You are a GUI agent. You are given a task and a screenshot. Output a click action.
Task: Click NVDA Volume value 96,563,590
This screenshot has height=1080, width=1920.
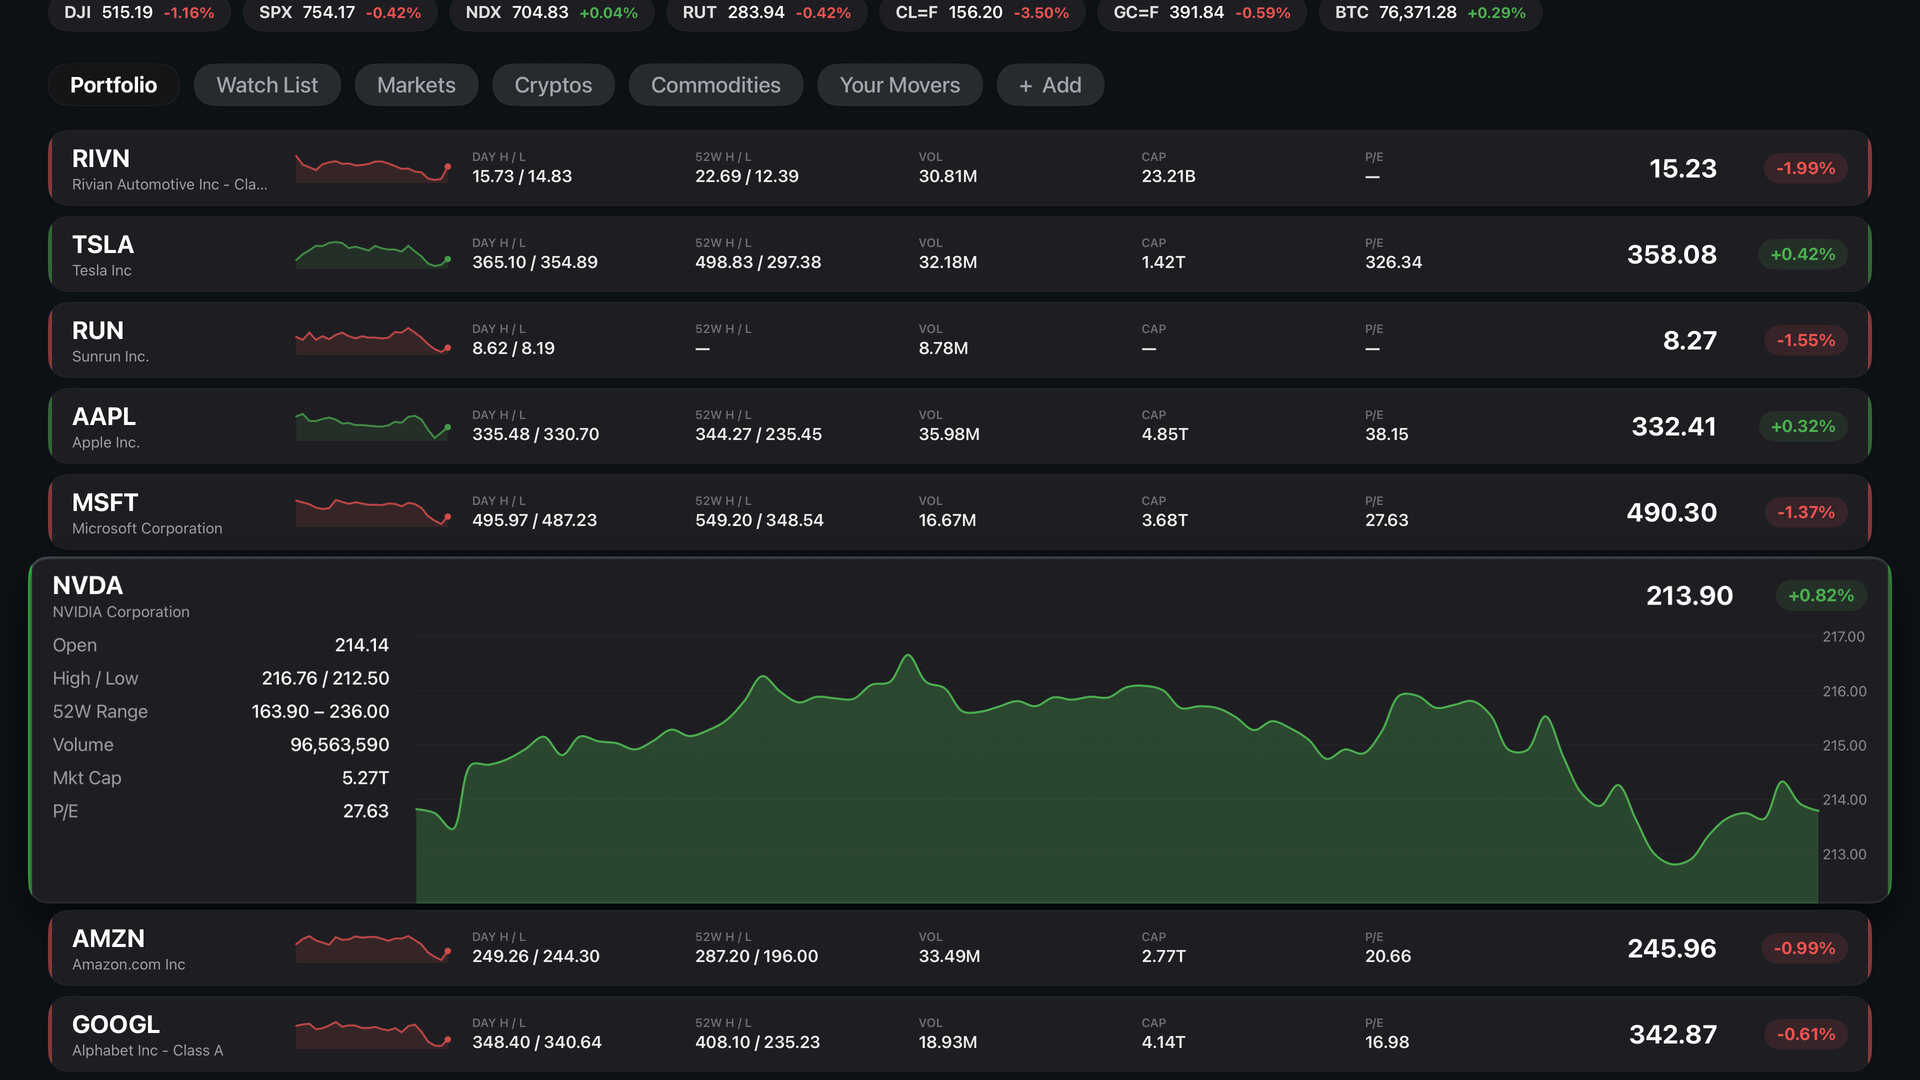340,745
